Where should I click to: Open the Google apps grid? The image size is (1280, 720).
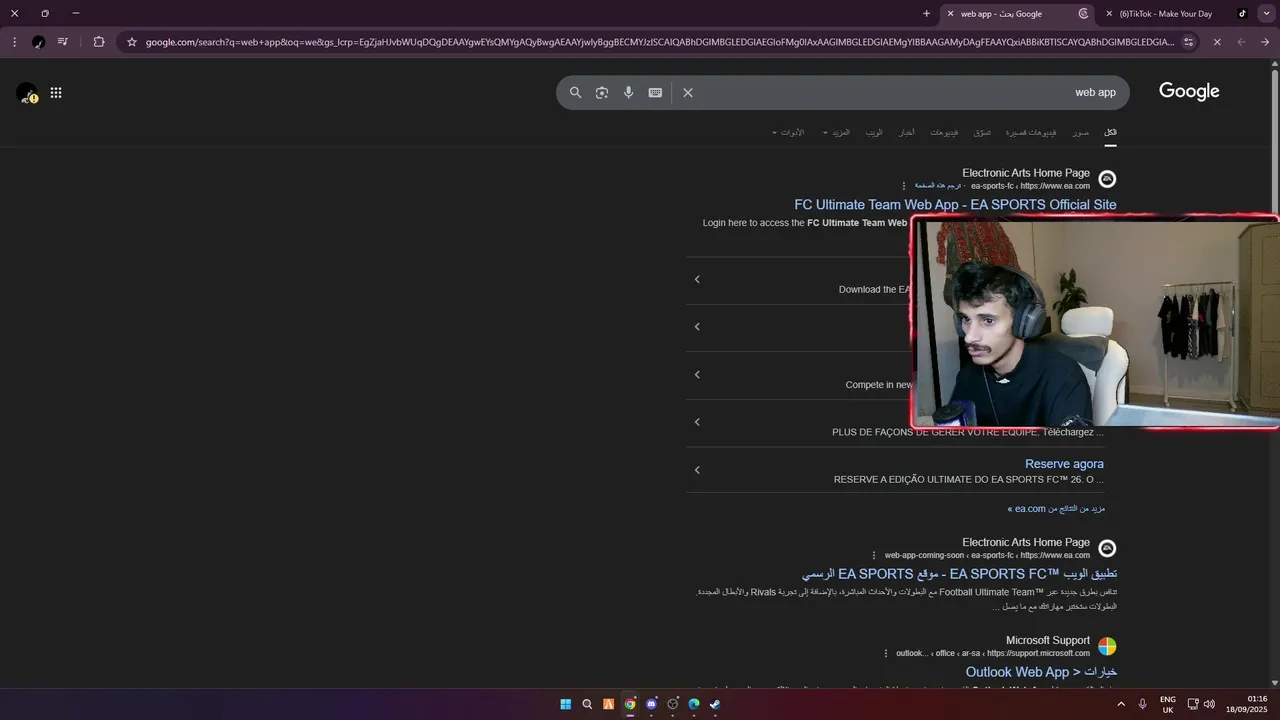point(56,93)
